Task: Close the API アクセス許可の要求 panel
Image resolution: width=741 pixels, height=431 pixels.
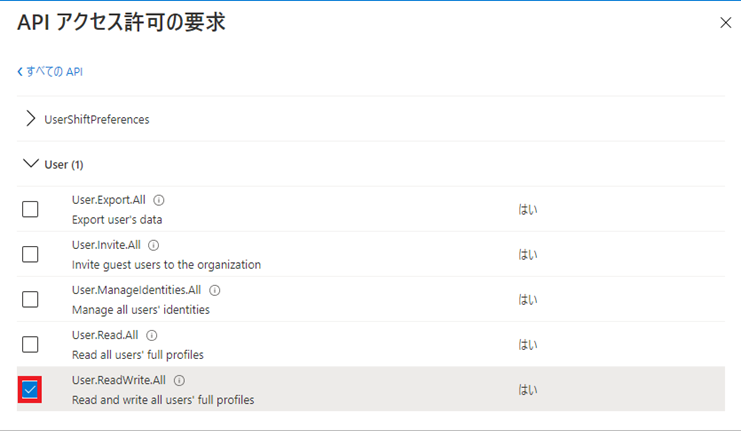Action: click(725, 23)
